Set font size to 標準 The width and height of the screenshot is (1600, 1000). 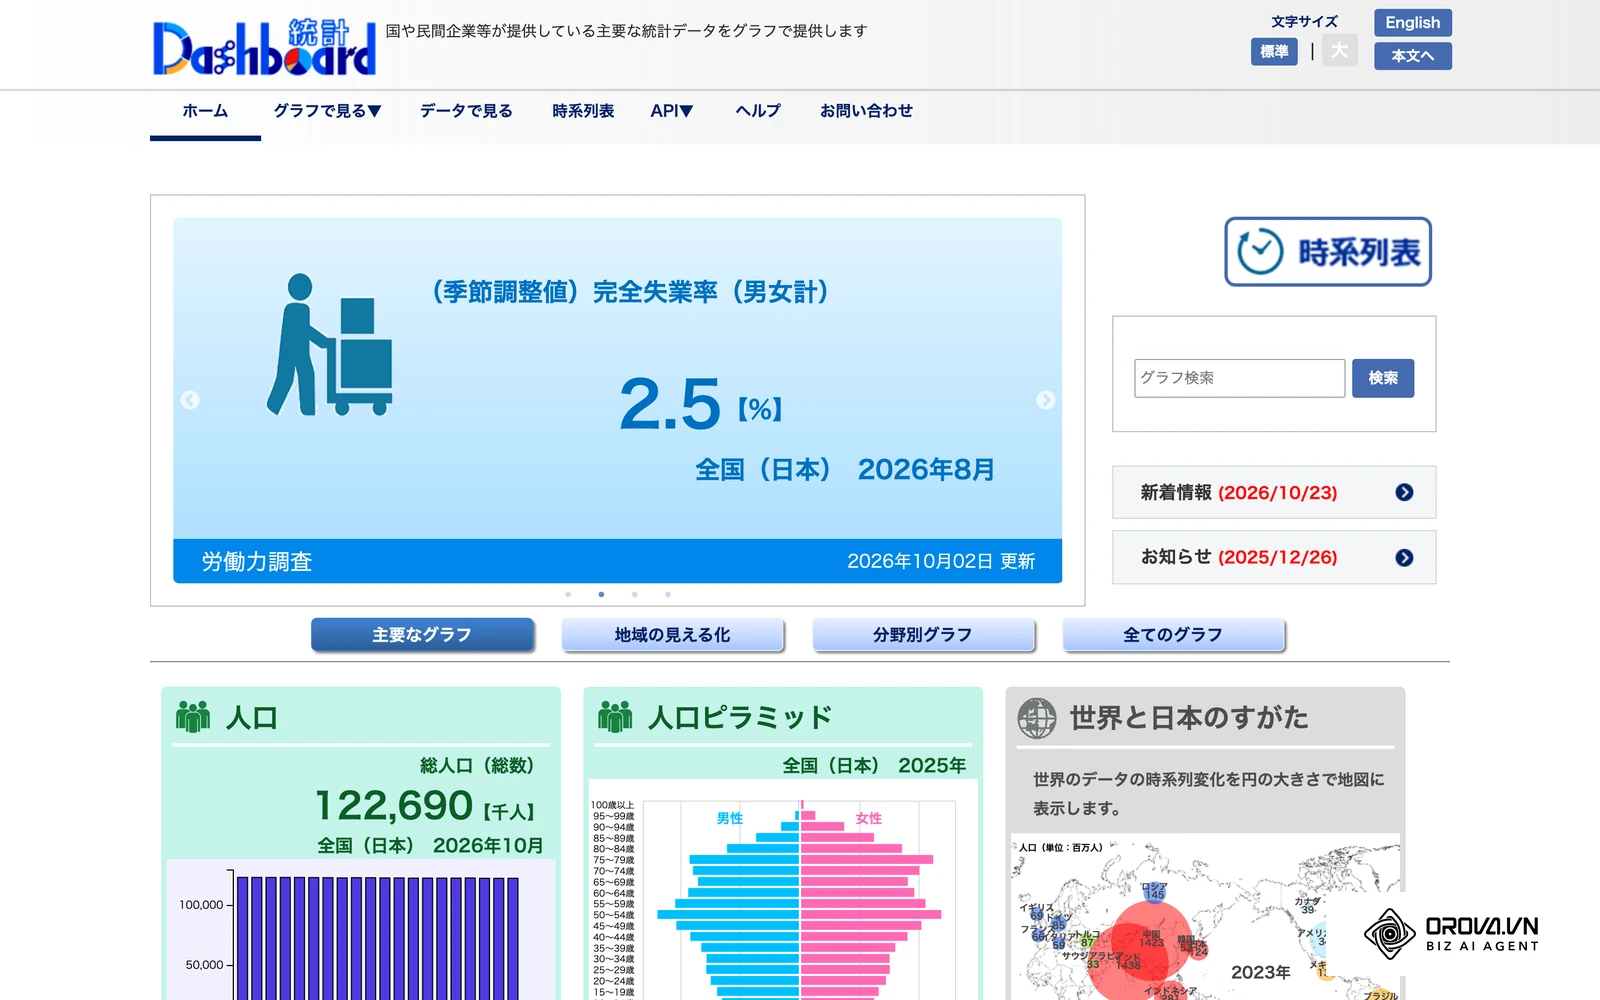click(x=1274, y=51)
